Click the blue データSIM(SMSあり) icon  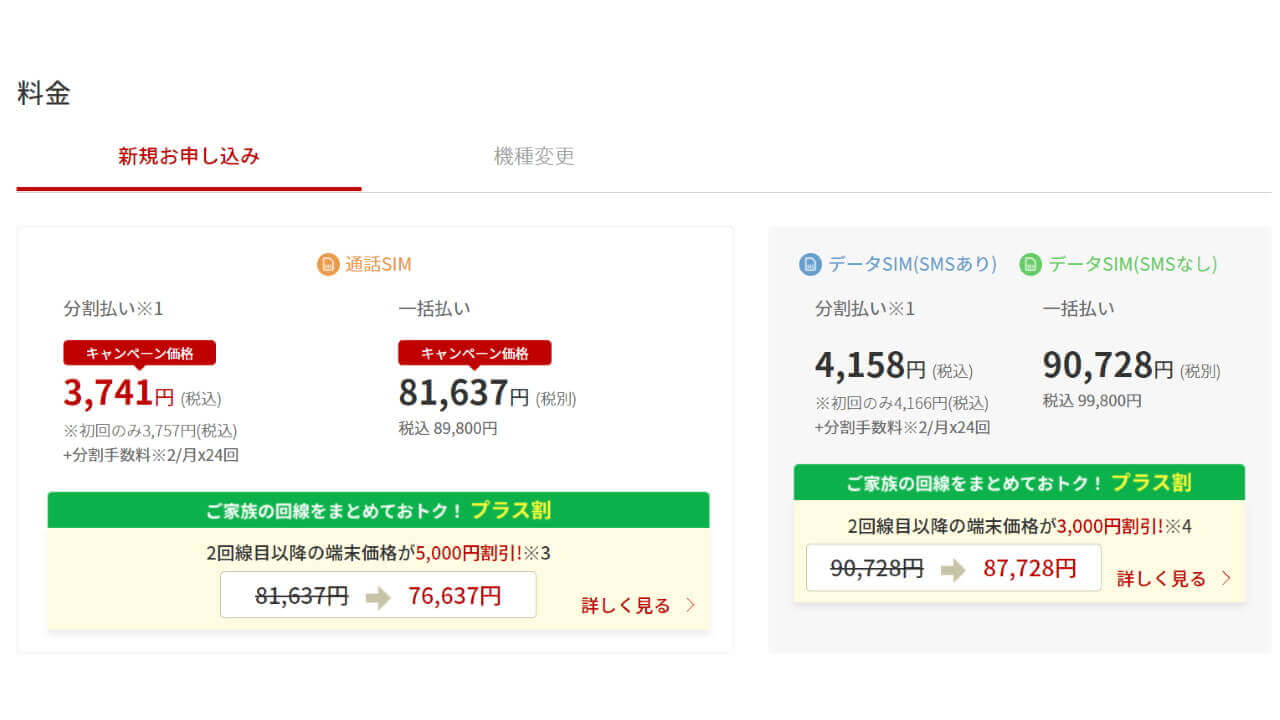[x=810, y=264]
